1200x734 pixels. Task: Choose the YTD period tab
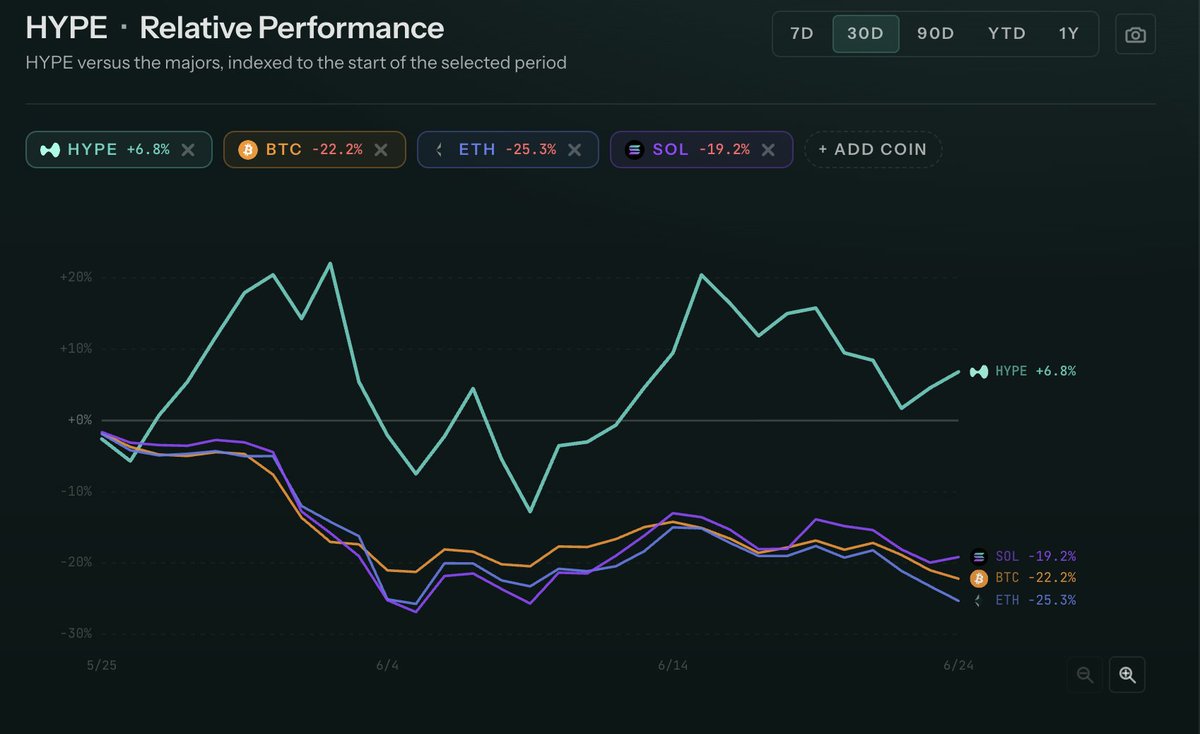click(1007, 33)
